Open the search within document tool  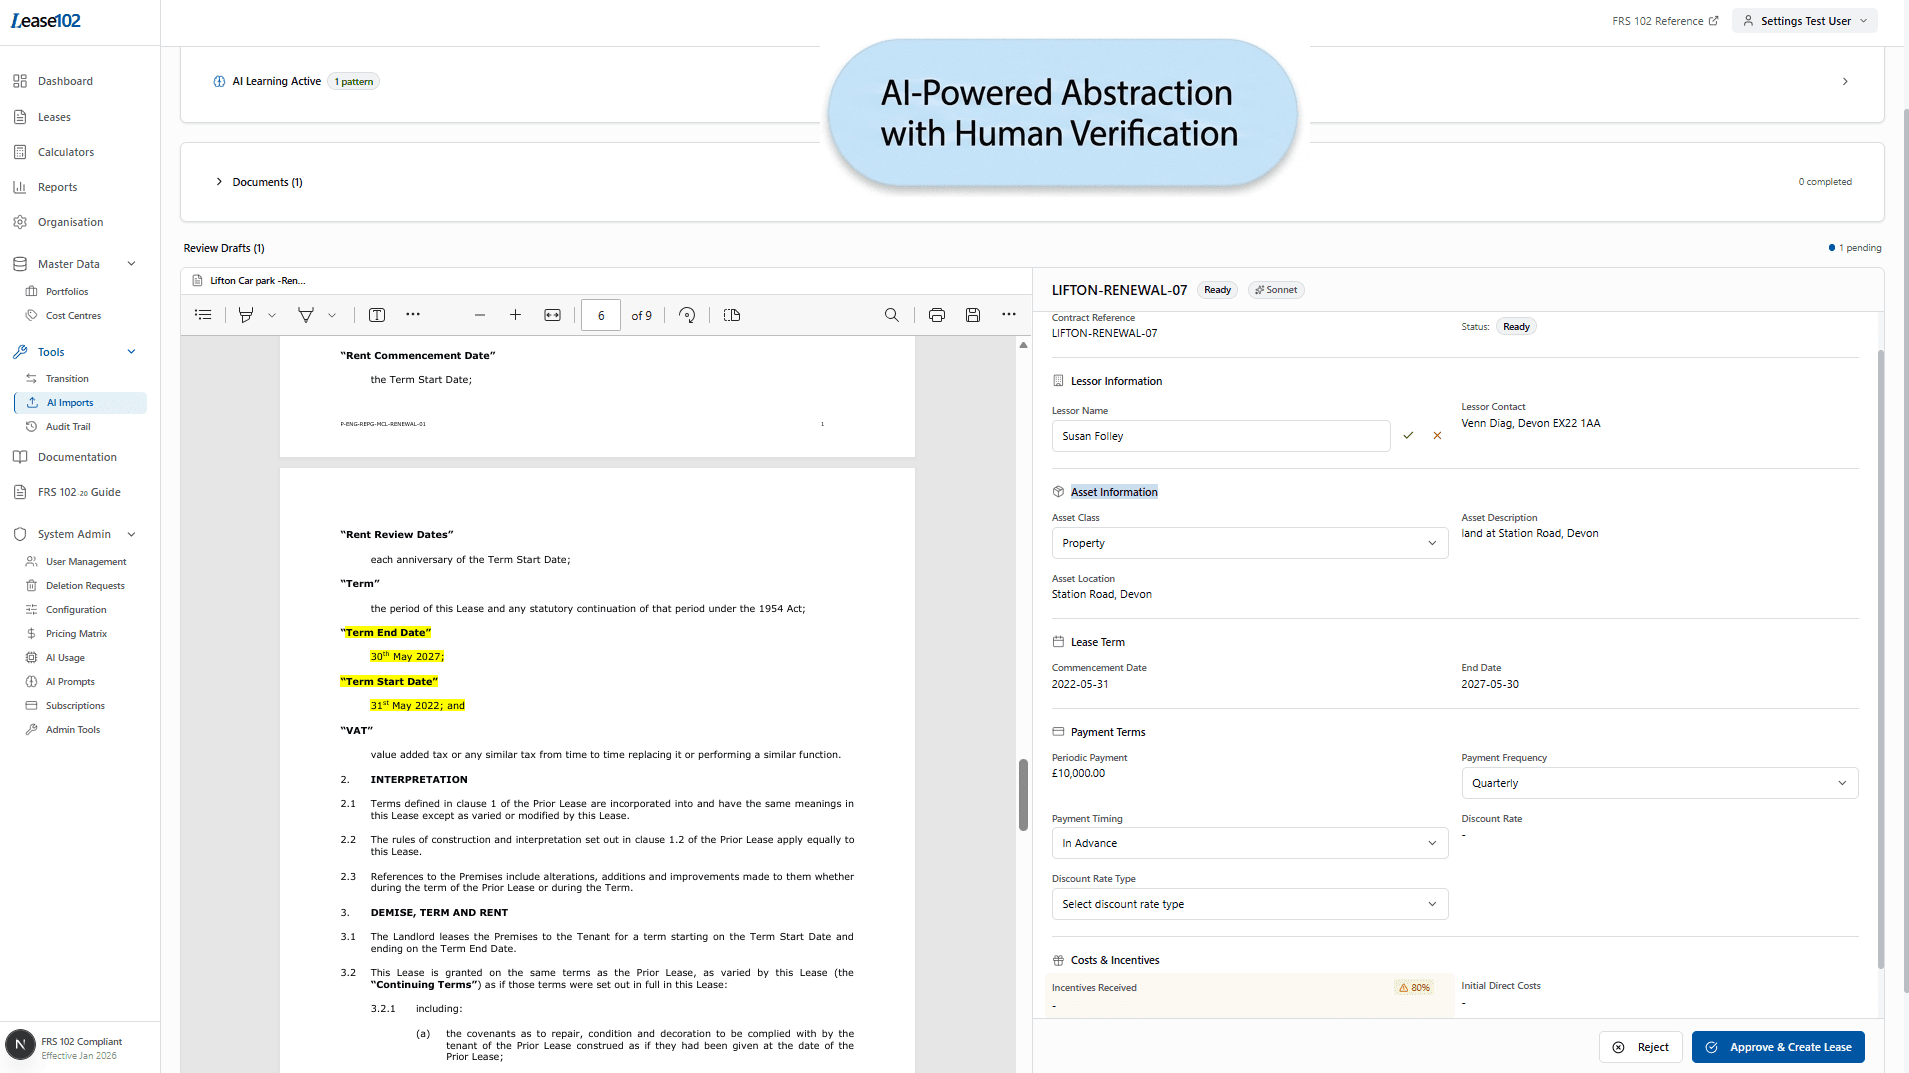coord(890,314)
